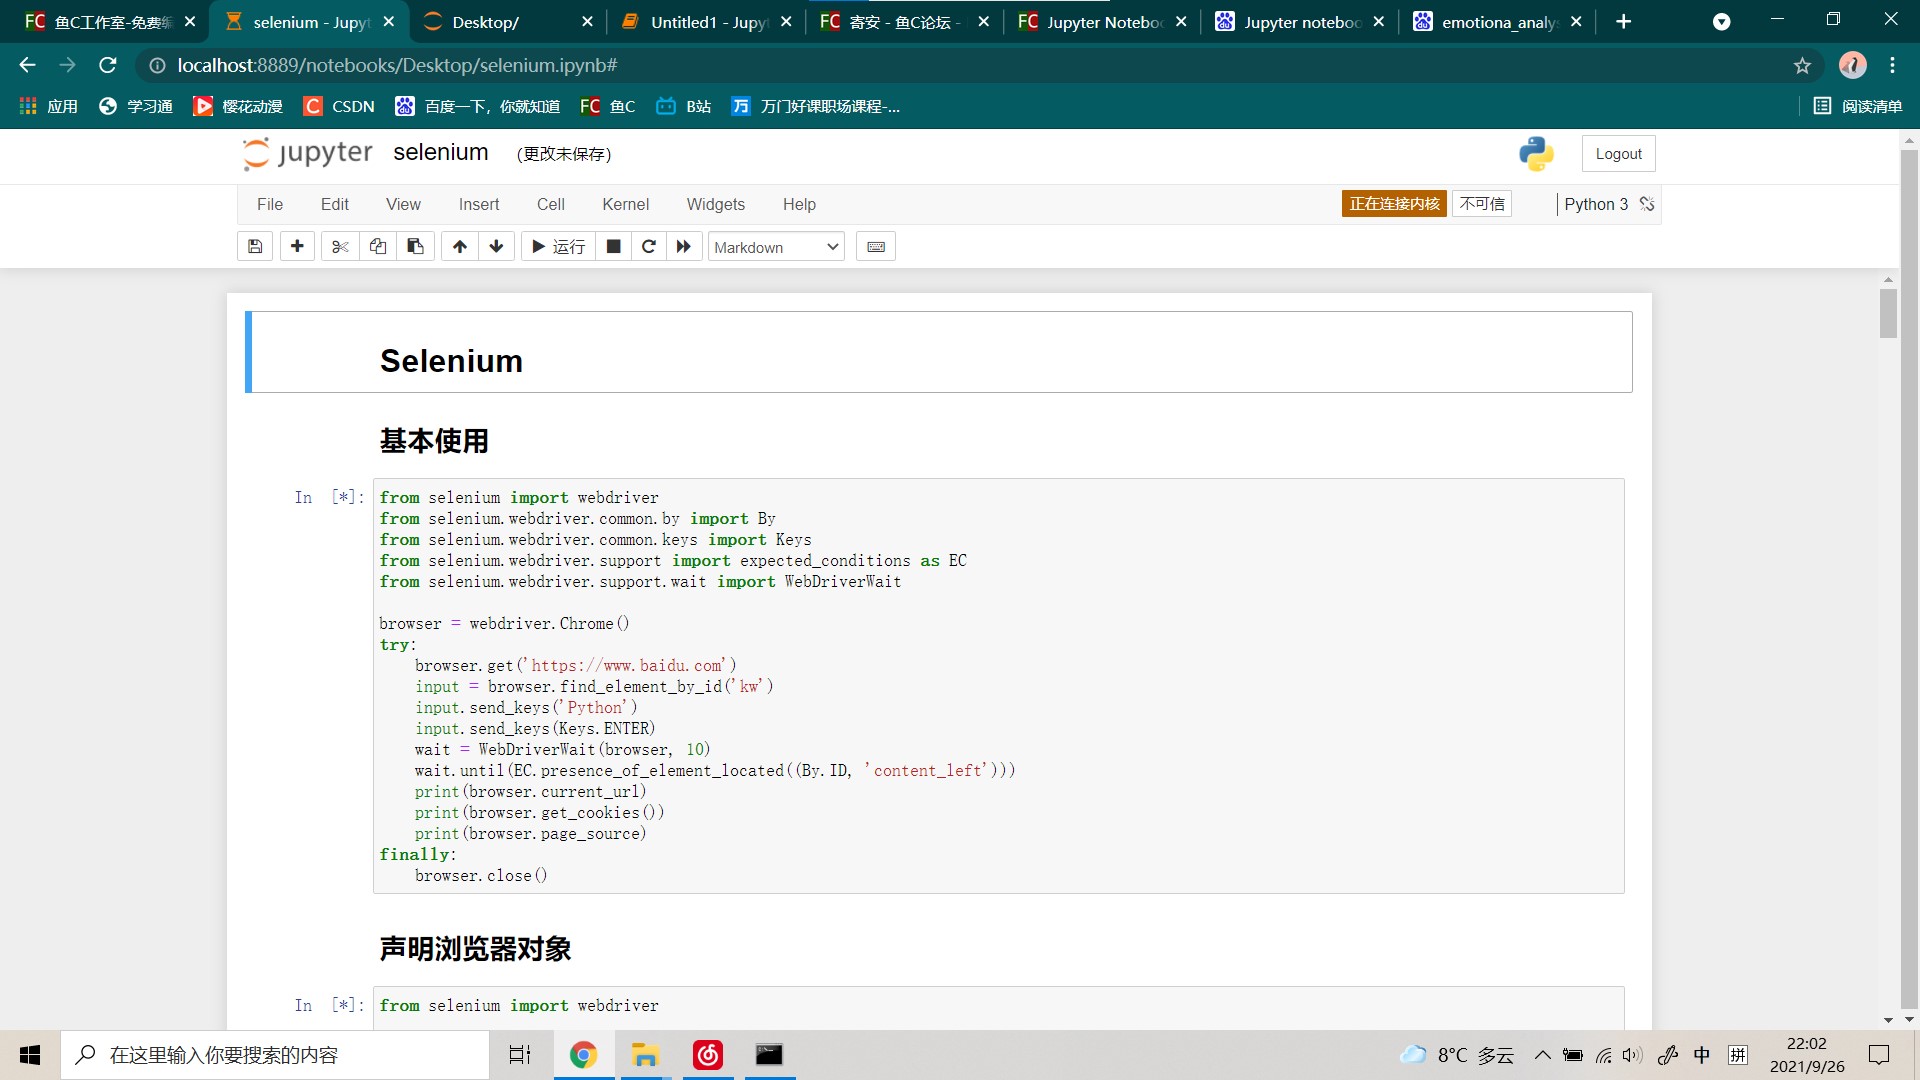Run the cell with the 运行 button
The height and width of the screenshot is (1080, 1920).
[559, 246]
